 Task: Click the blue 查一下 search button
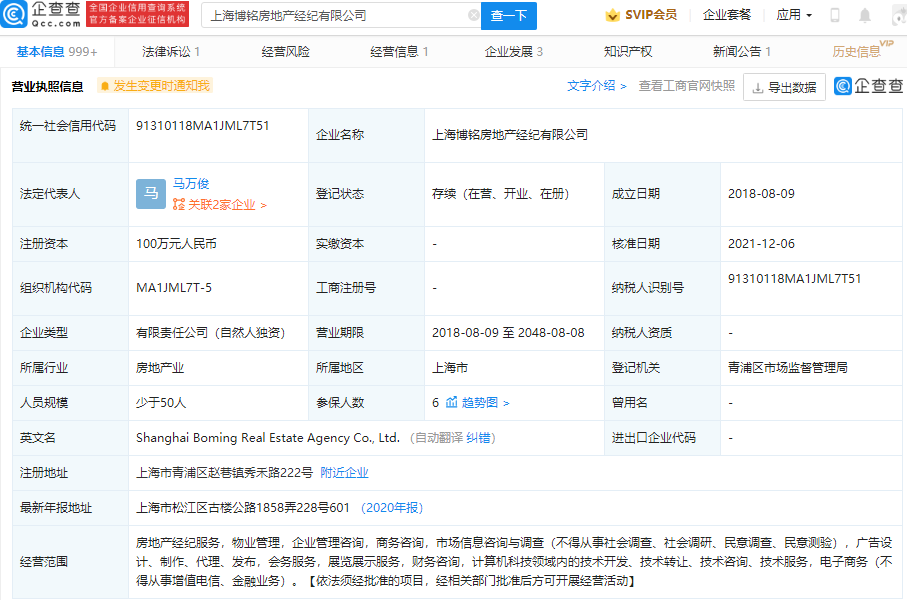[510, 15]
